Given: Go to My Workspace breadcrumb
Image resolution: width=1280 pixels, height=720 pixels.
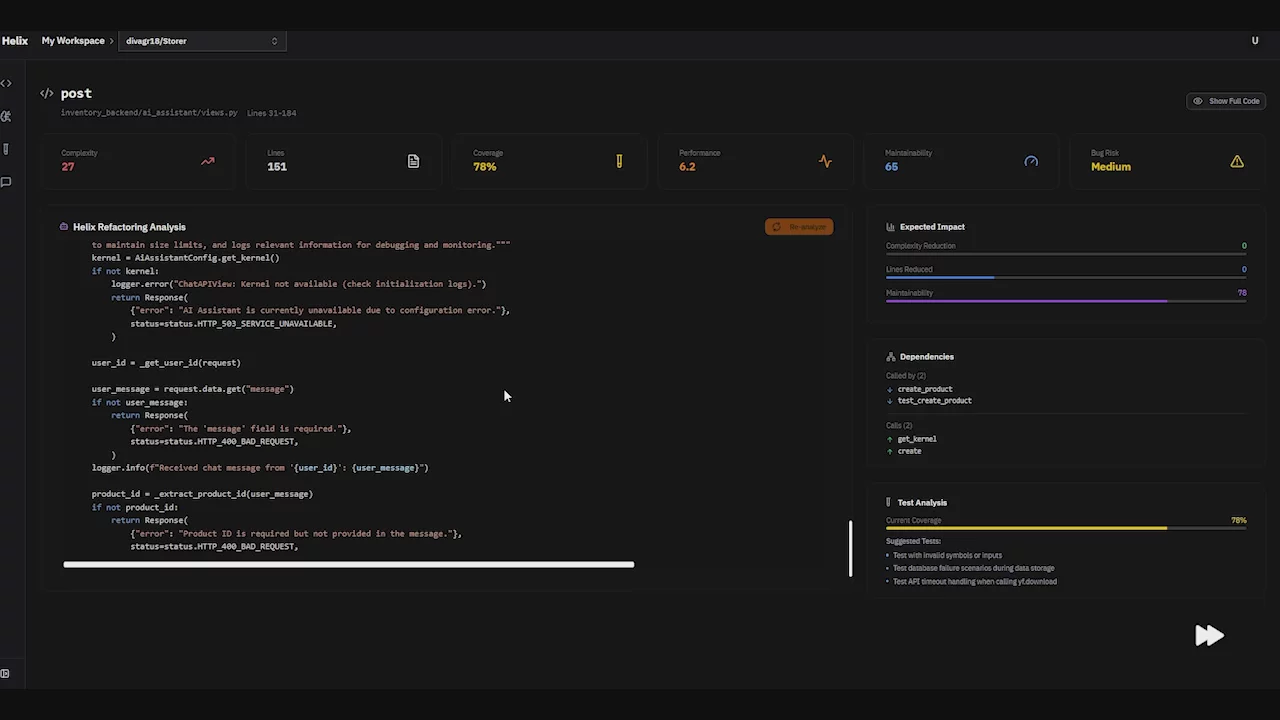Looking at the screenshot, I should (x=73, y=41).
